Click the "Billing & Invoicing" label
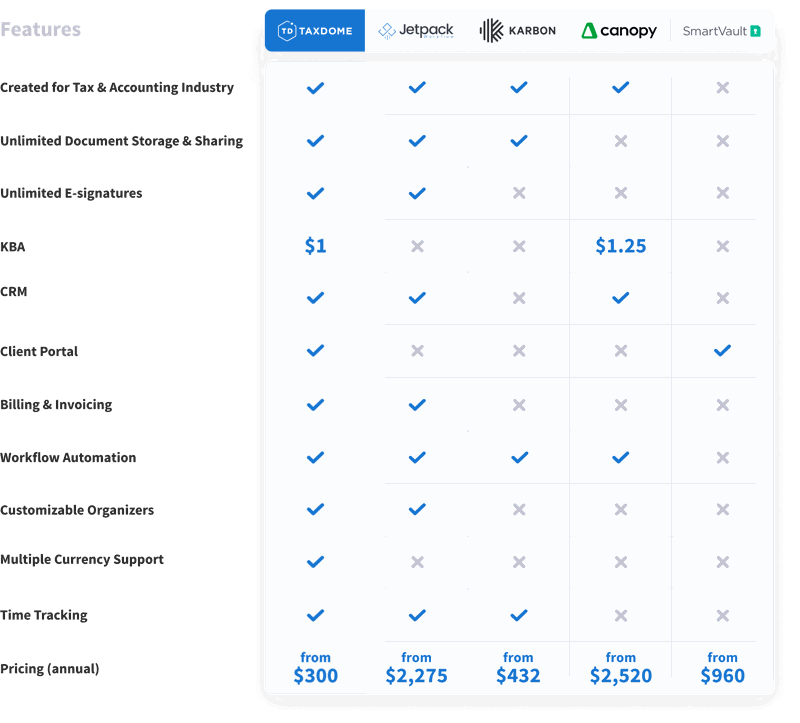Image resolution: width=800 pixels, height=723 pixels. 56,405
